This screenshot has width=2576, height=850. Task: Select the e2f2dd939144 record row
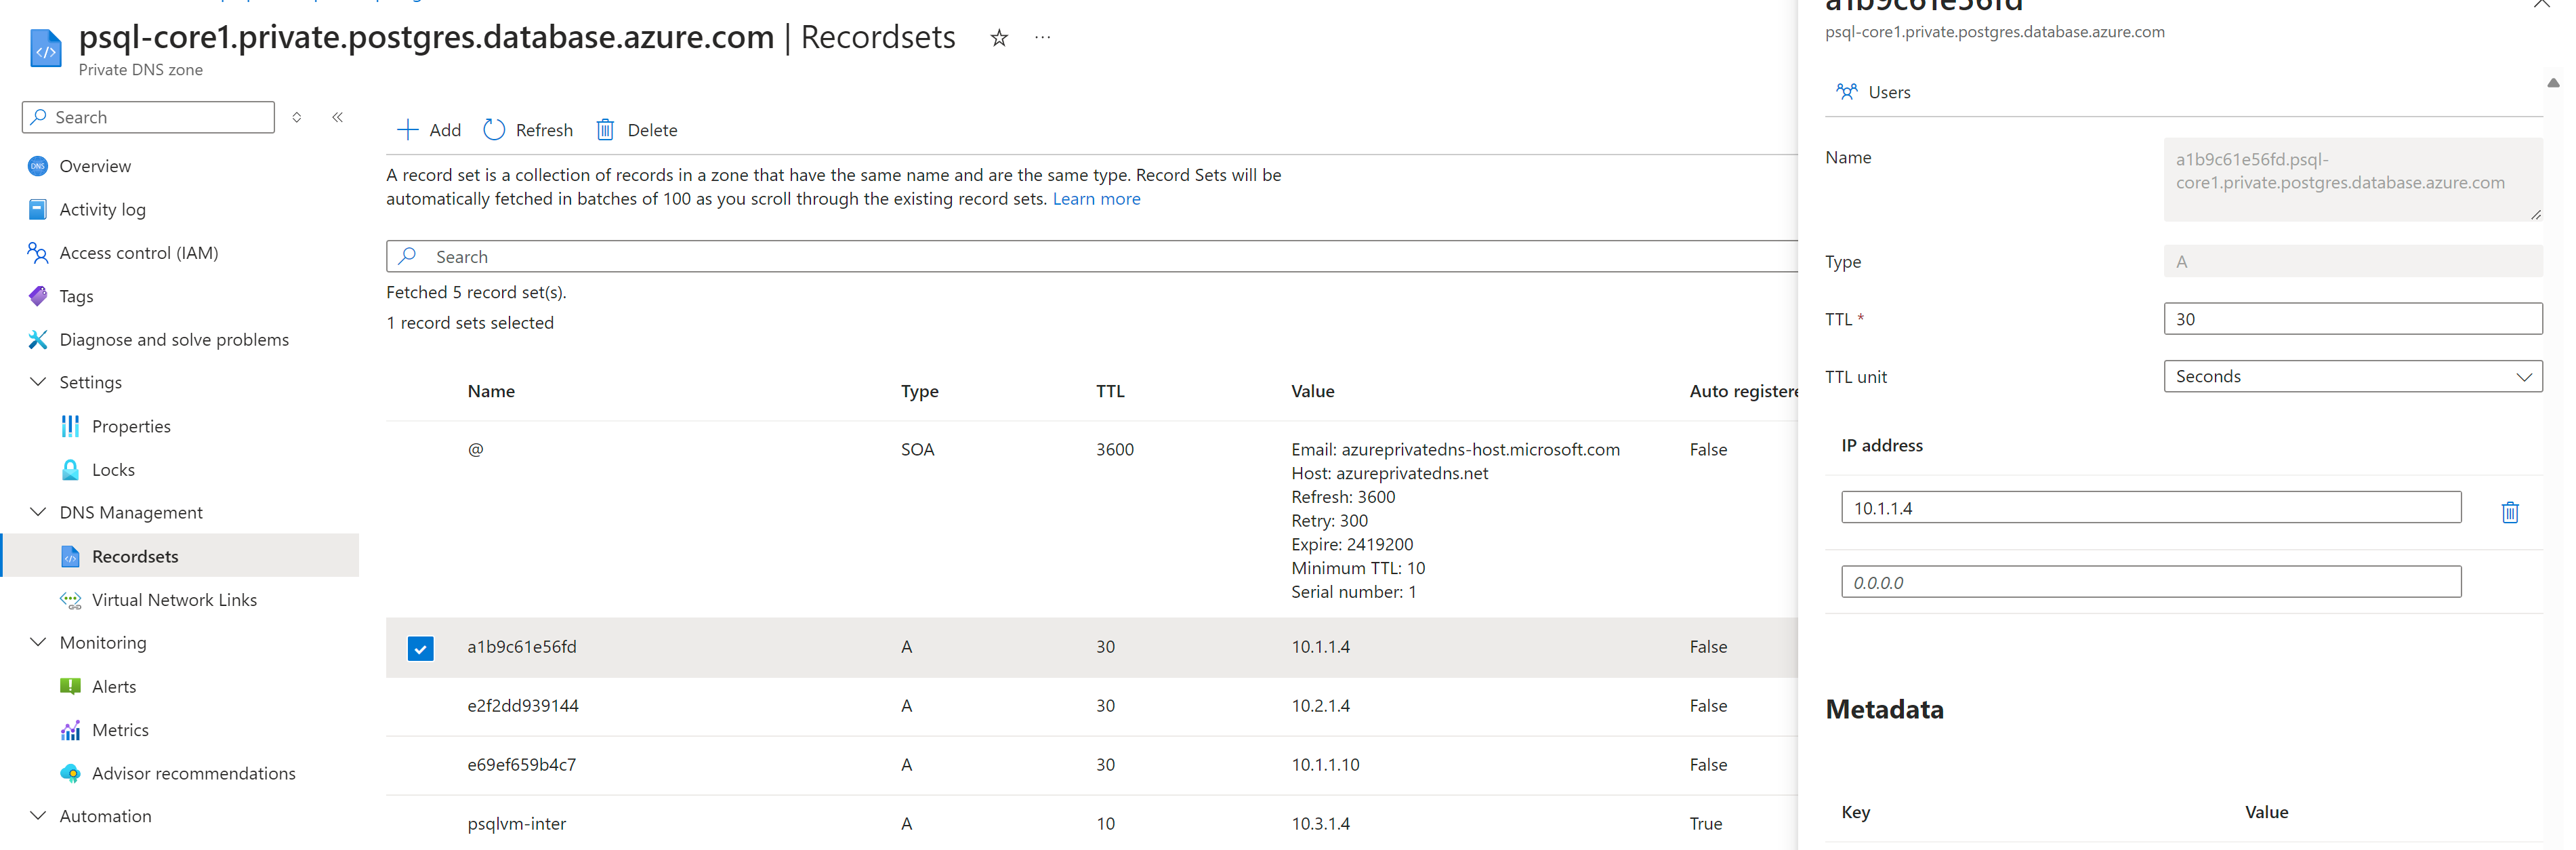pyautogui.click(x=1092, y=706)
